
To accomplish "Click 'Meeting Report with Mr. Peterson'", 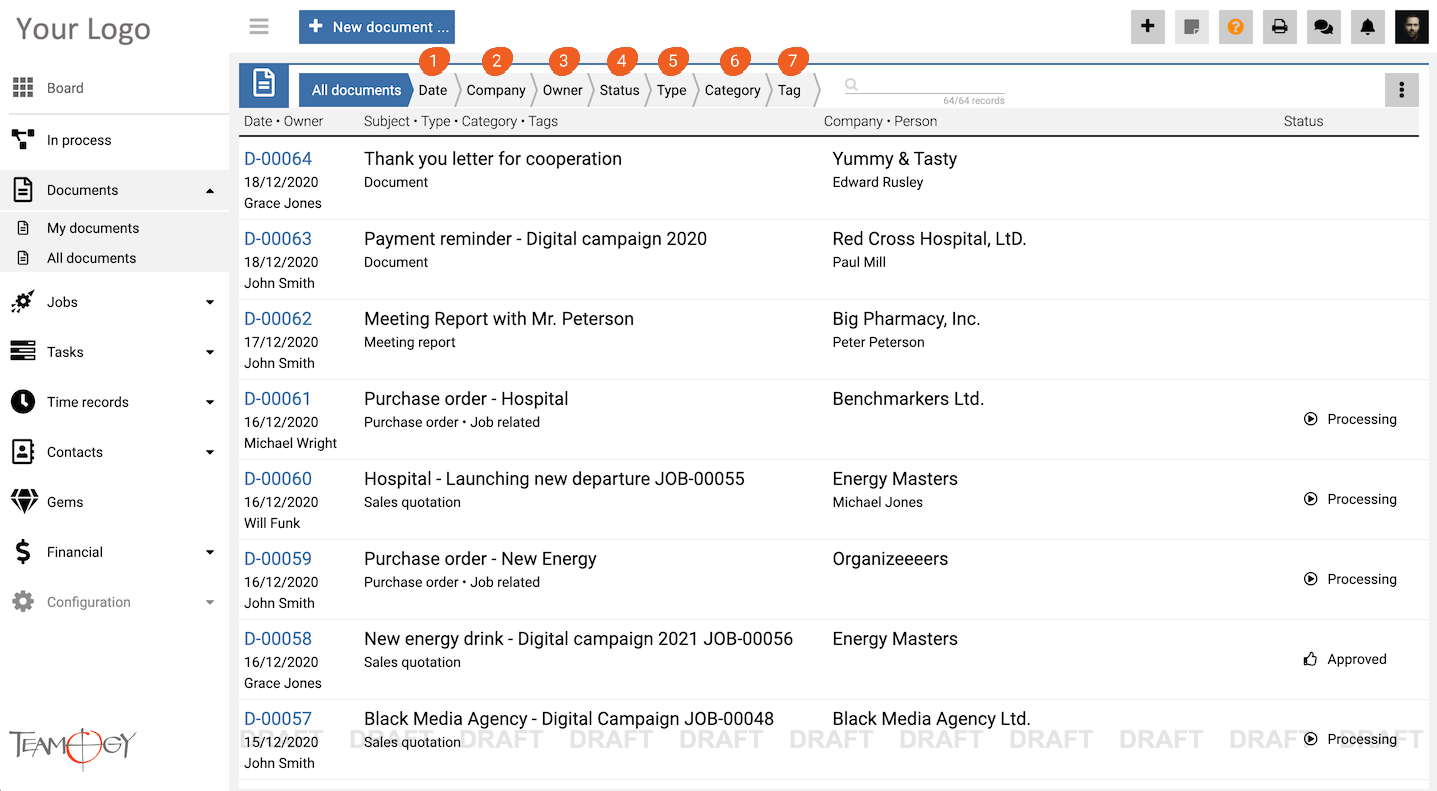I will click(499, 319).
